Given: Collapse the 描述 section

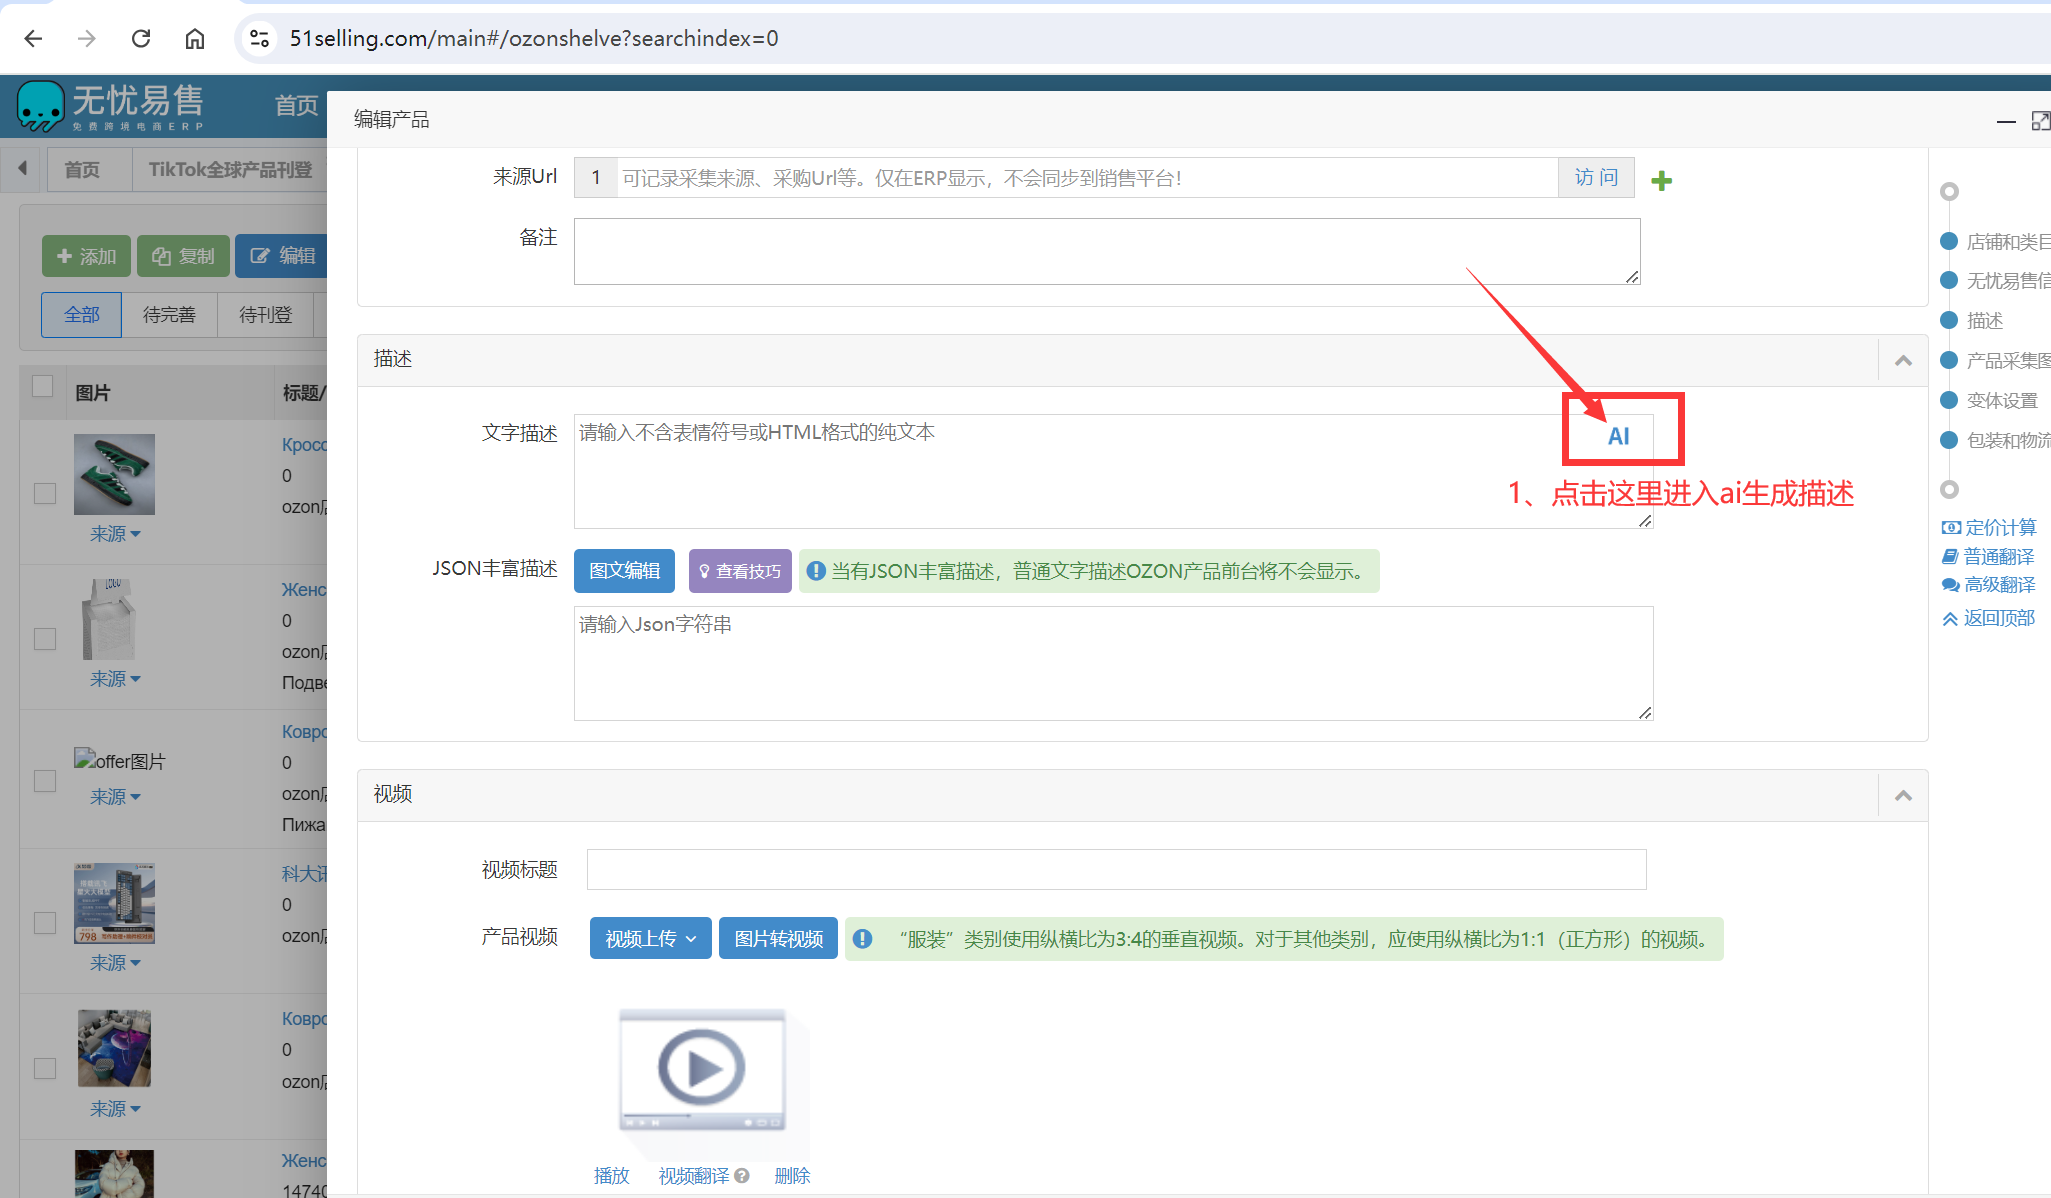Looking at the screenshot, I should tap(1903, 360).
